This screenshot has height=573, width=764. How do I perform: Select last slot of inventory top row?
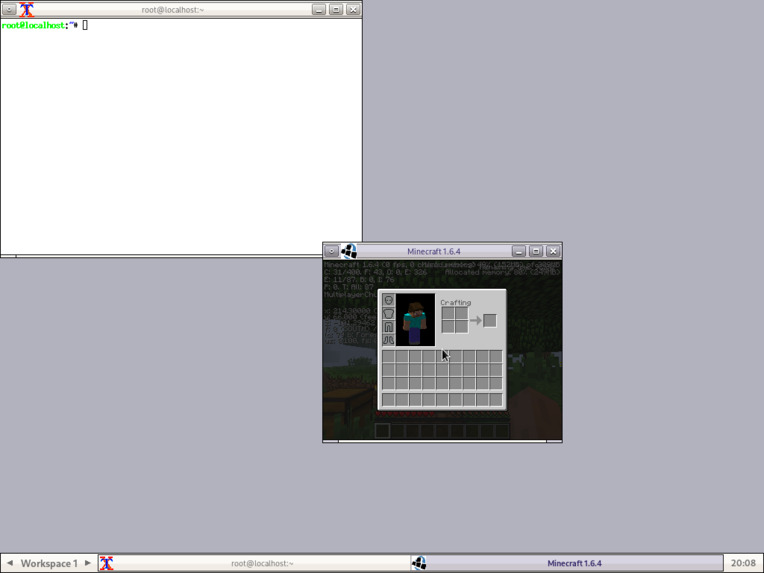coord(496,357)
